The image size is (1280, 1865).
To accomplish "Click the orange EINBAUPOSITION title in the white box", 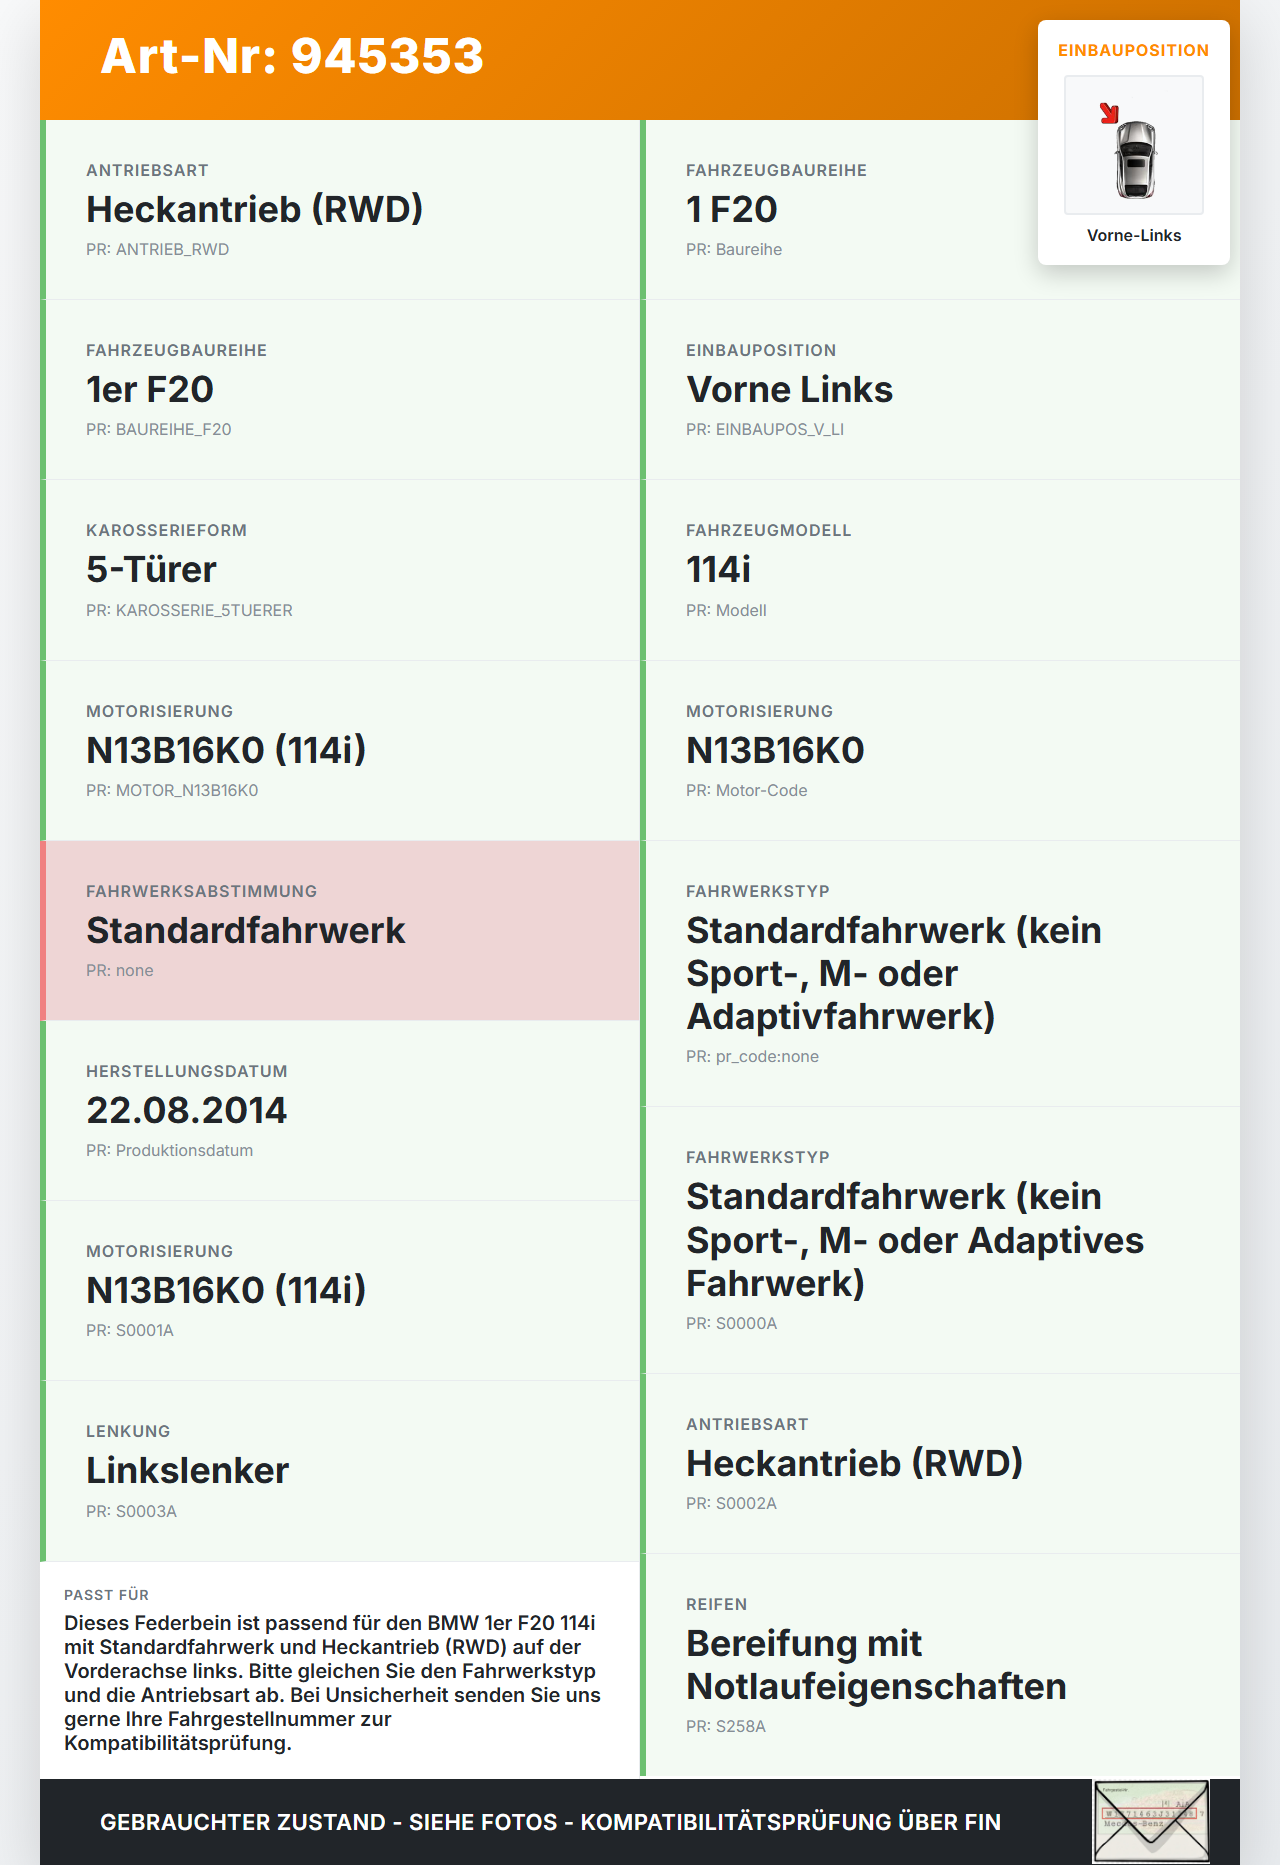I will click(1133, 50).
